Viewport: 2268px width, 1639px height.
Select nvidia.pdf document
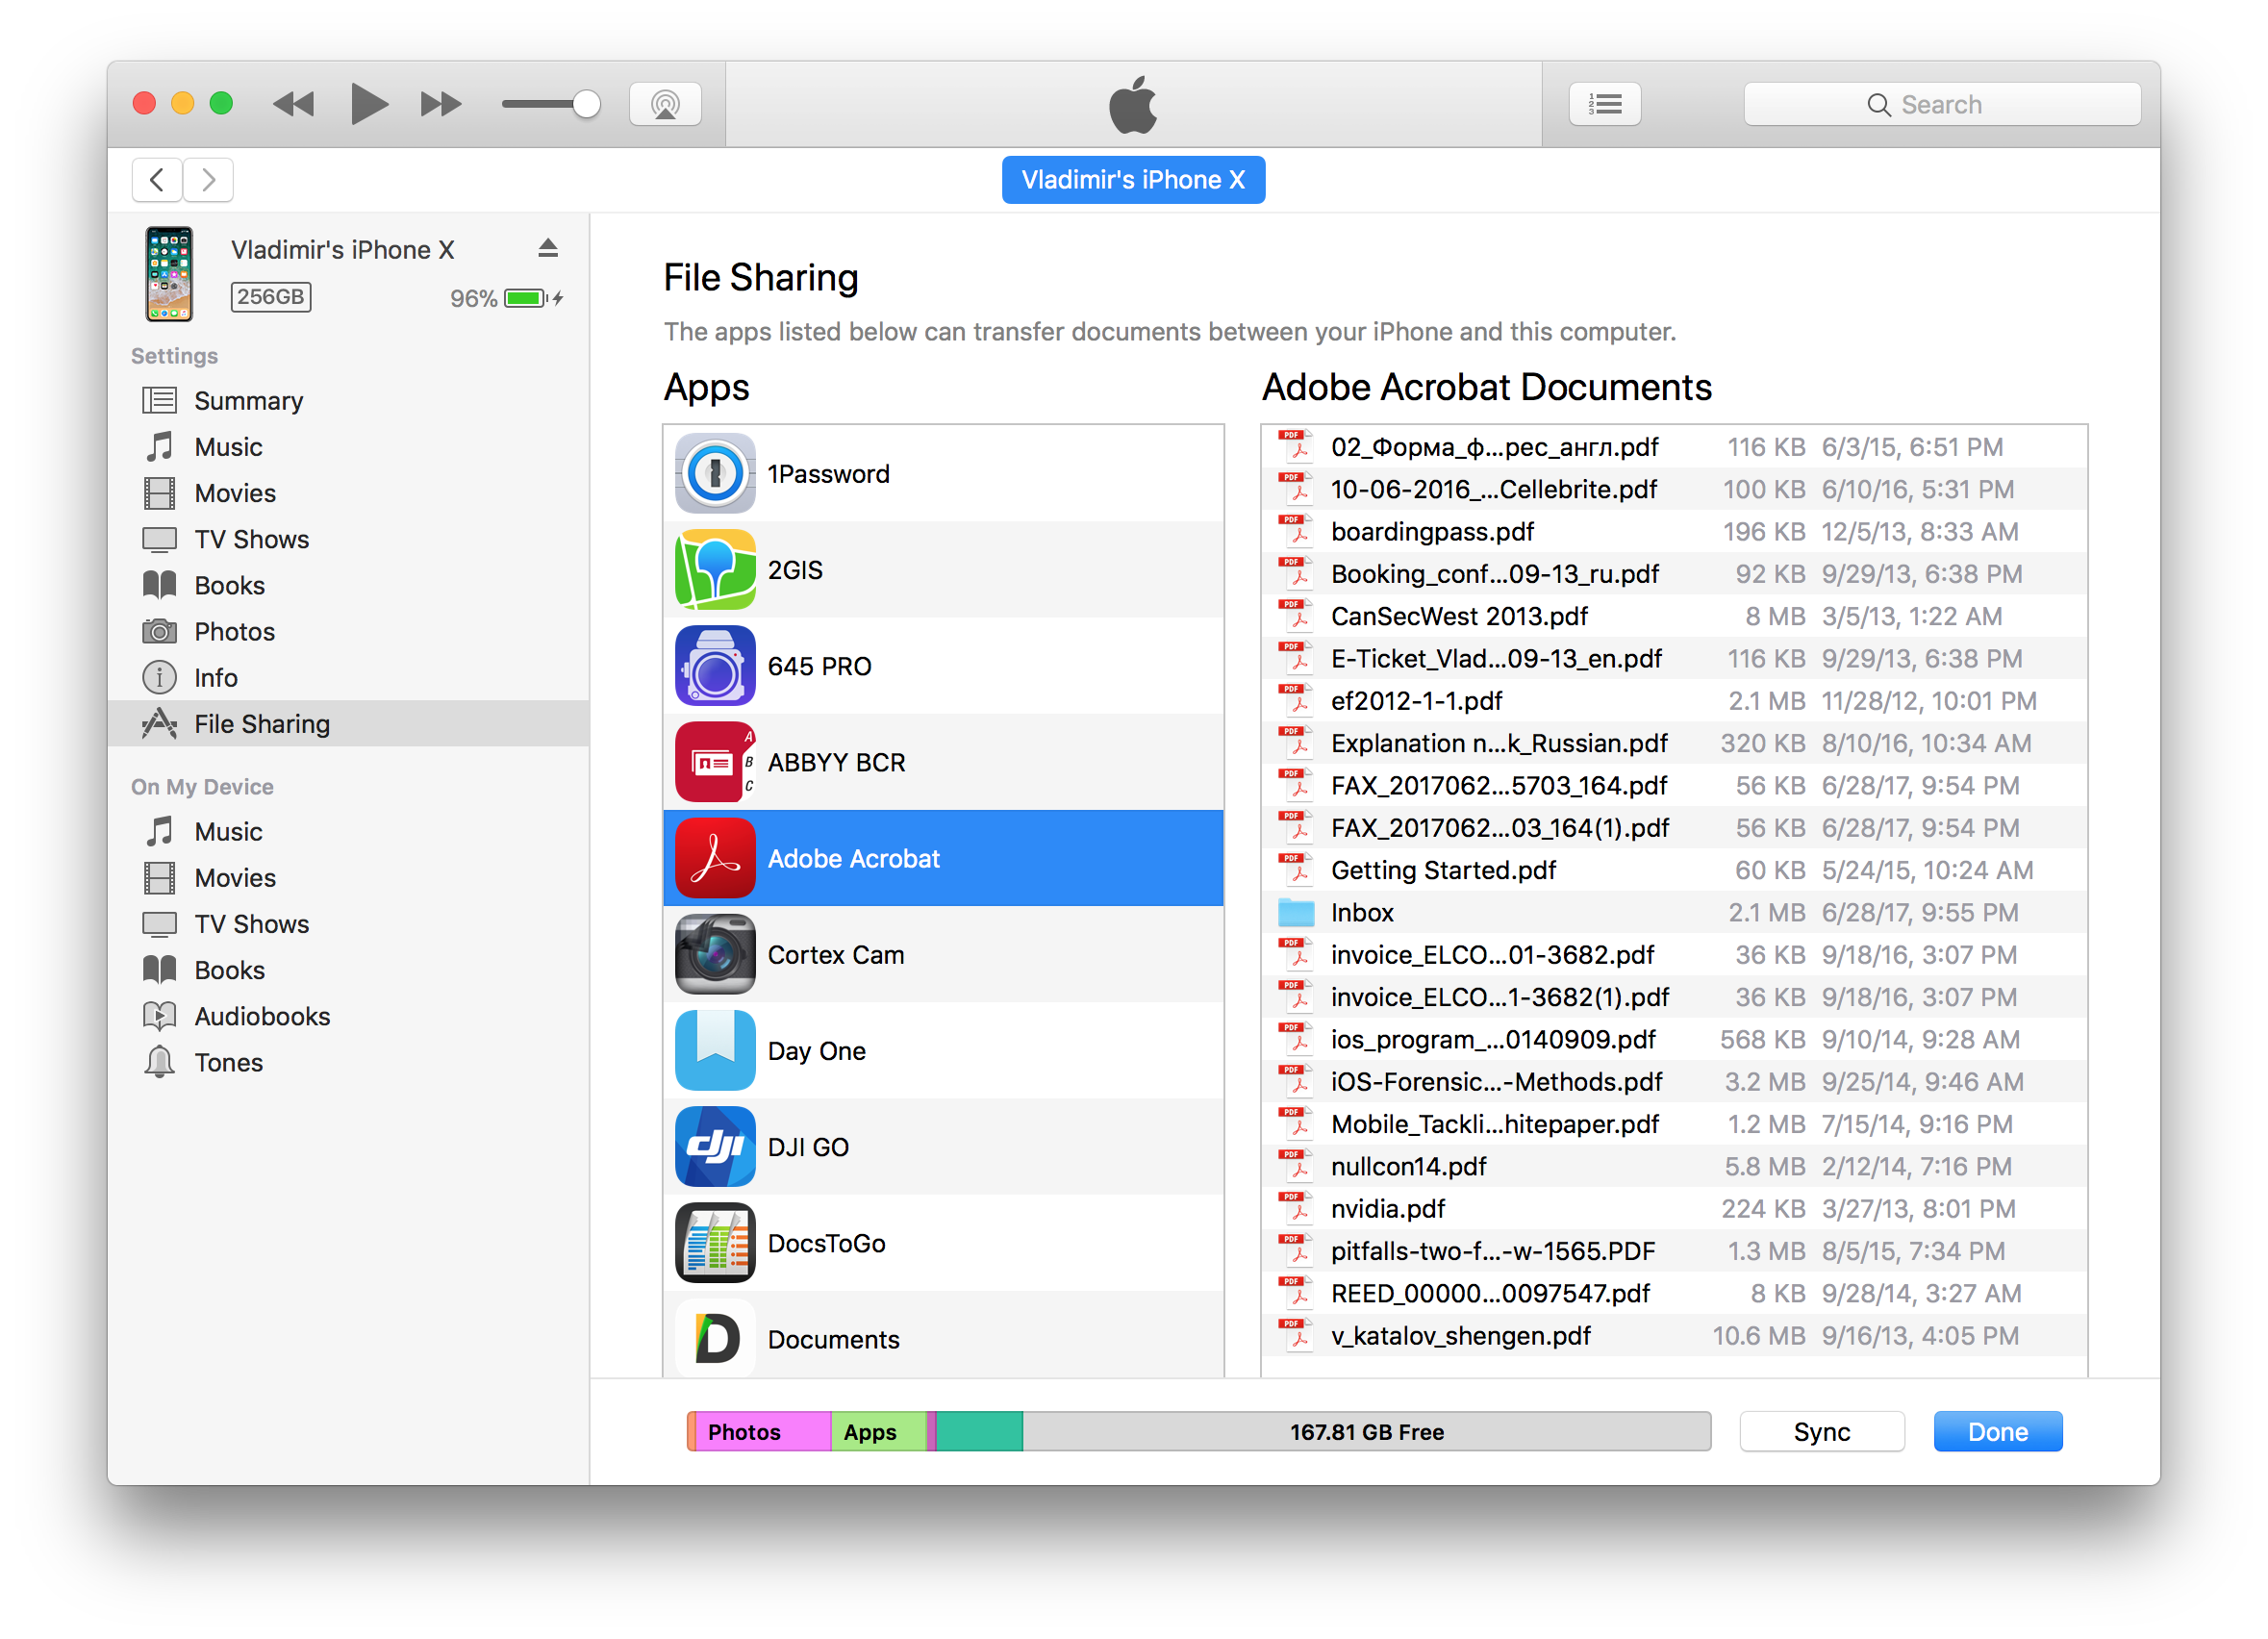[x=1674, y=1208]
